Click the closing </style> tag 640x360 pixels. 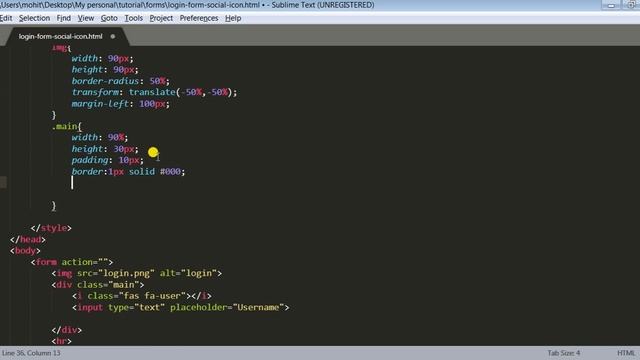51,228
